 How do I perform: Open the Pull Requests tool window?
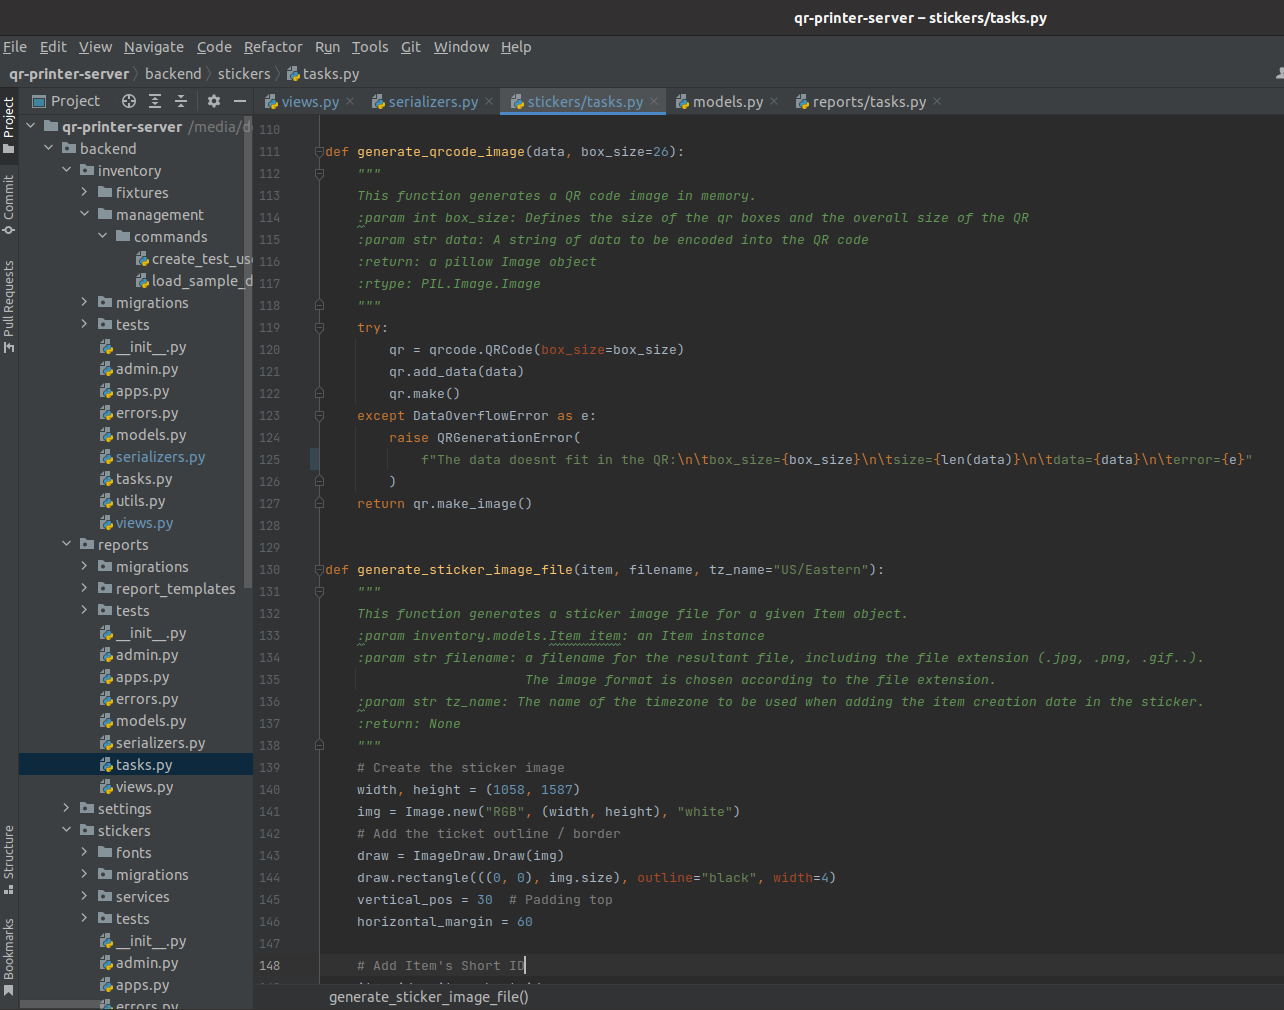click(x=9, y=306)
